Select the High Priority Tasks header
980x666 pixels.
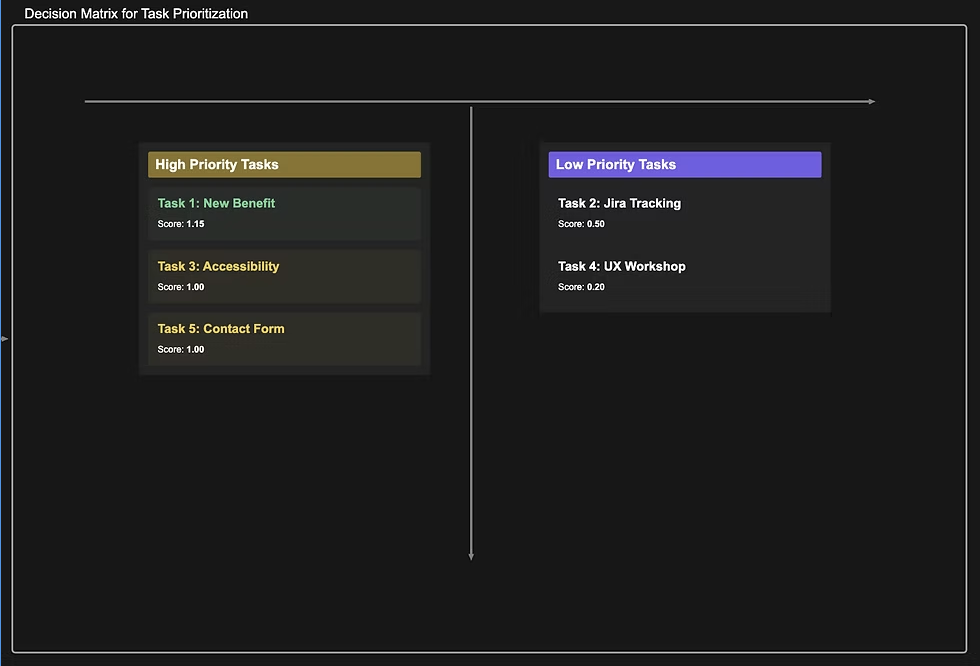[x=284, y=165]
